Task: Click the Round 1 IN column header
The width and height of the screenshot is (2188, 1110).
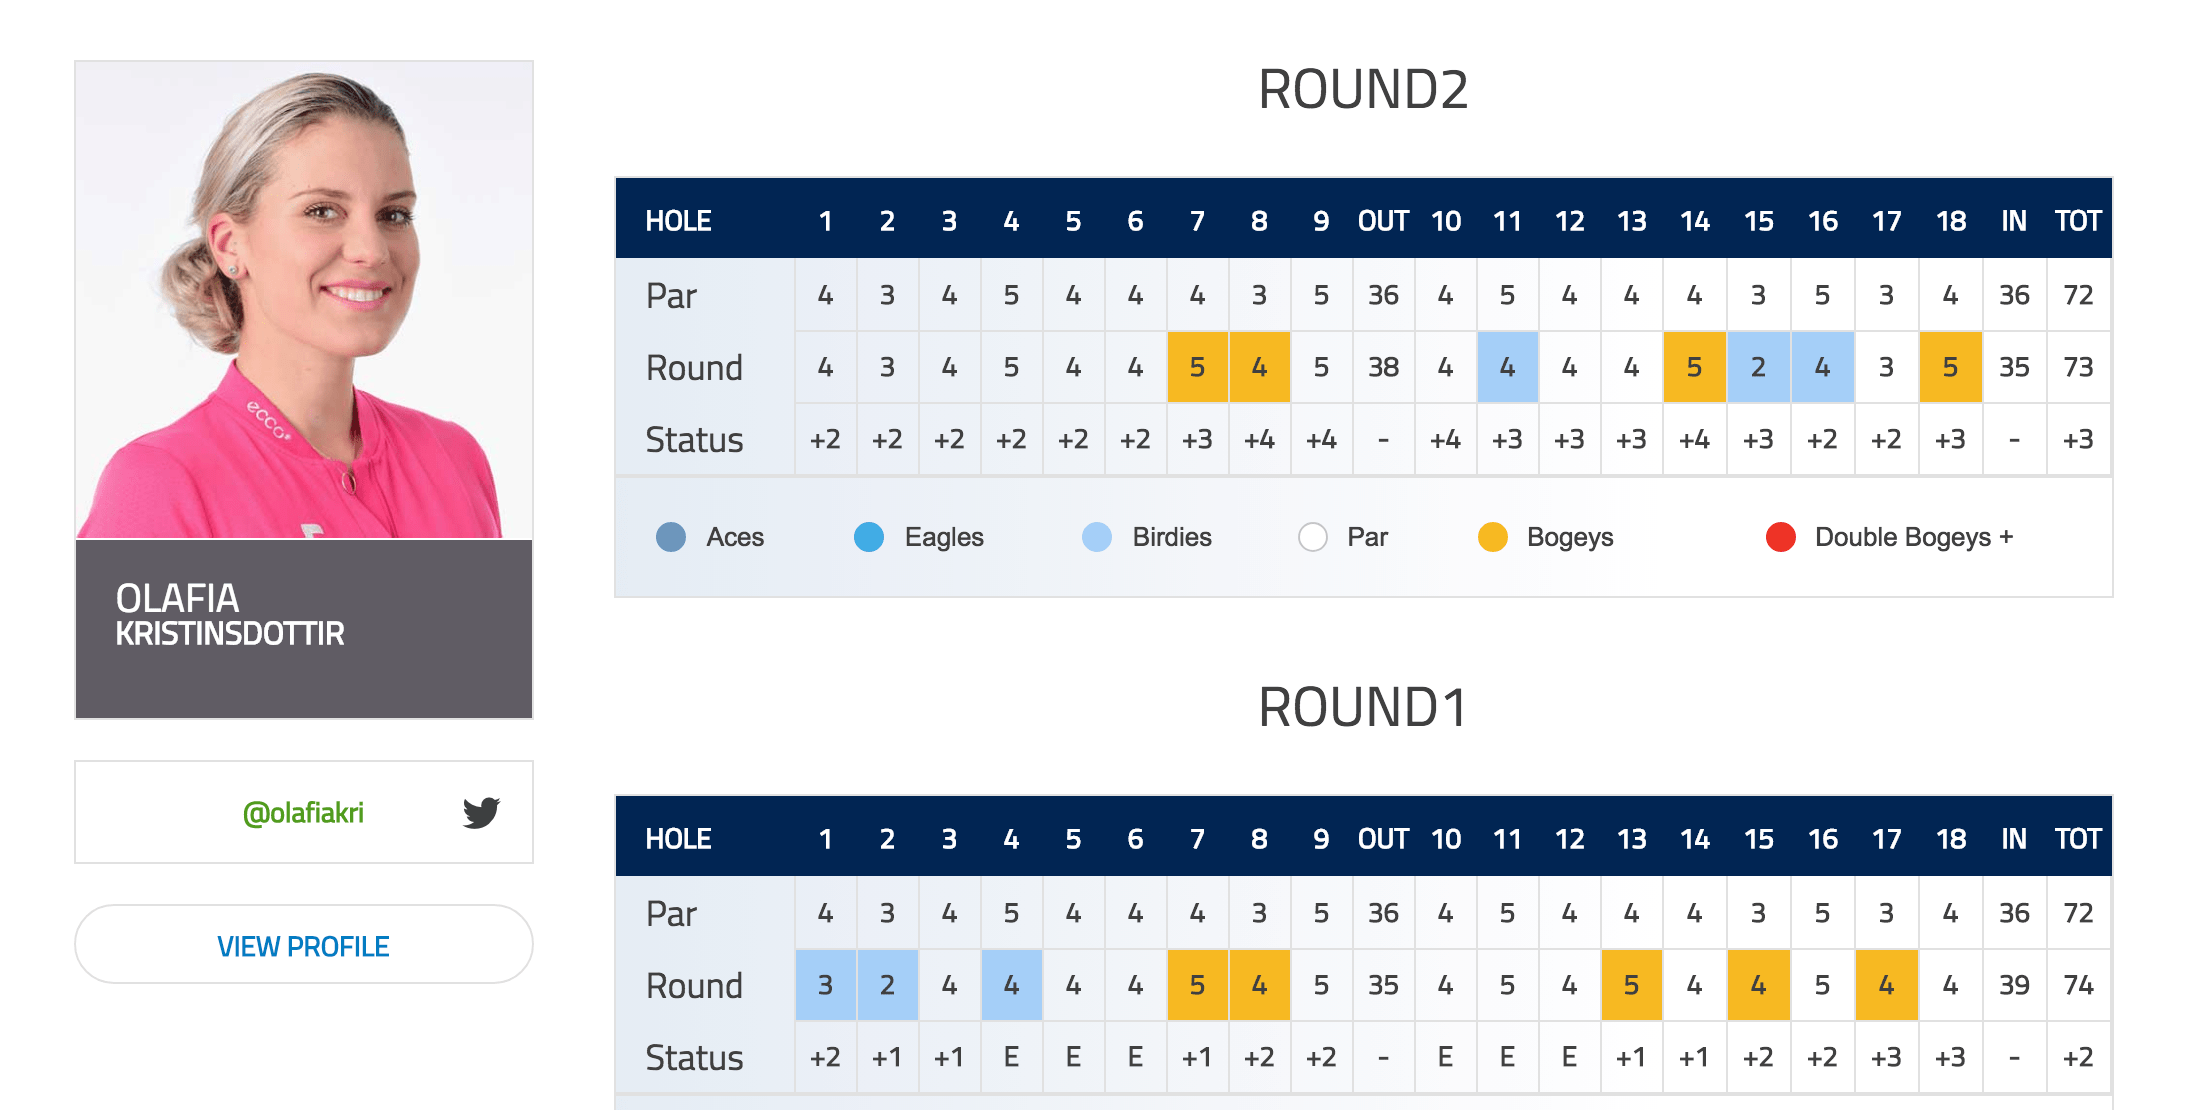Action: 2014,839
